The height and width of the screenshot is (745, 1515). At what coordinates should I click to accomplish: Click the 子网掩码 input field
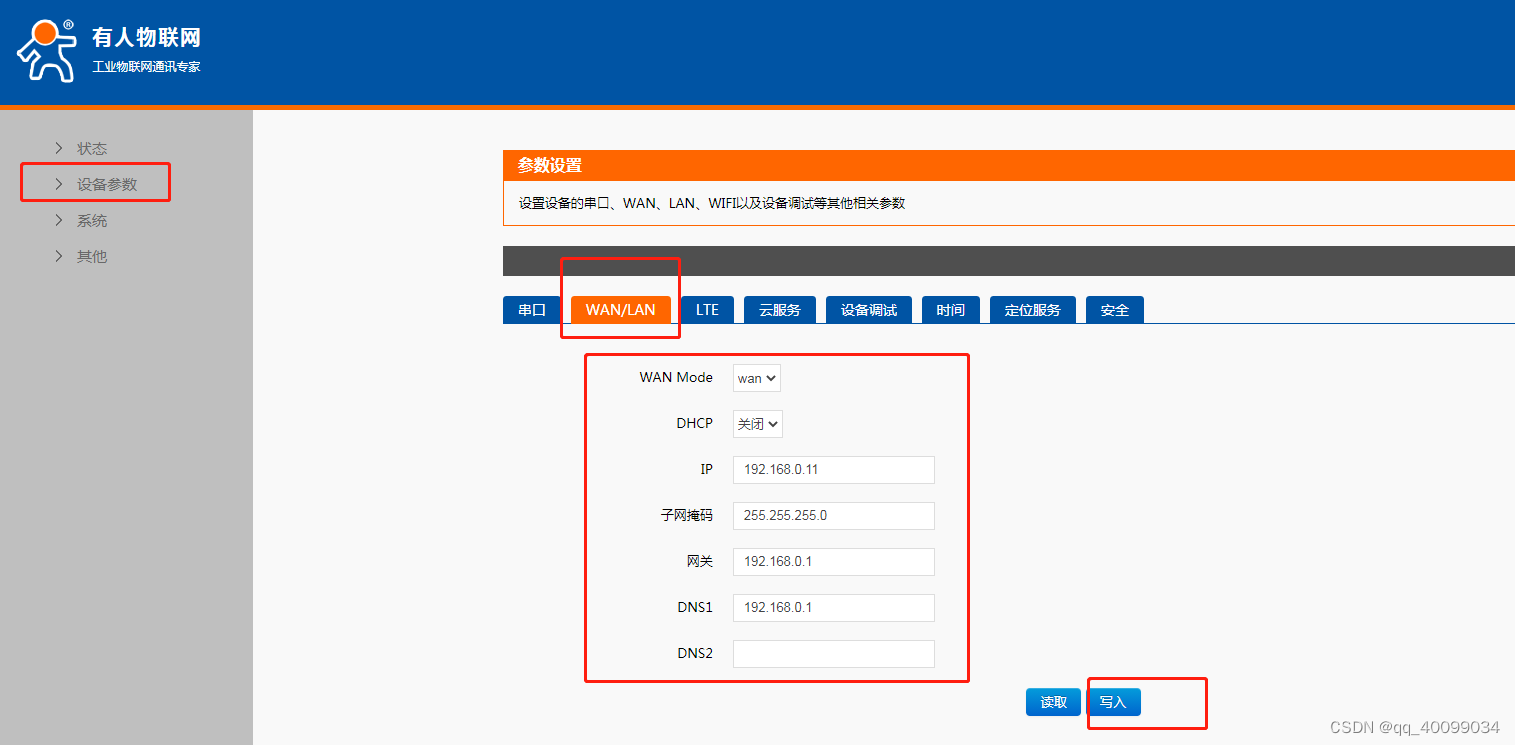(834, 516)
